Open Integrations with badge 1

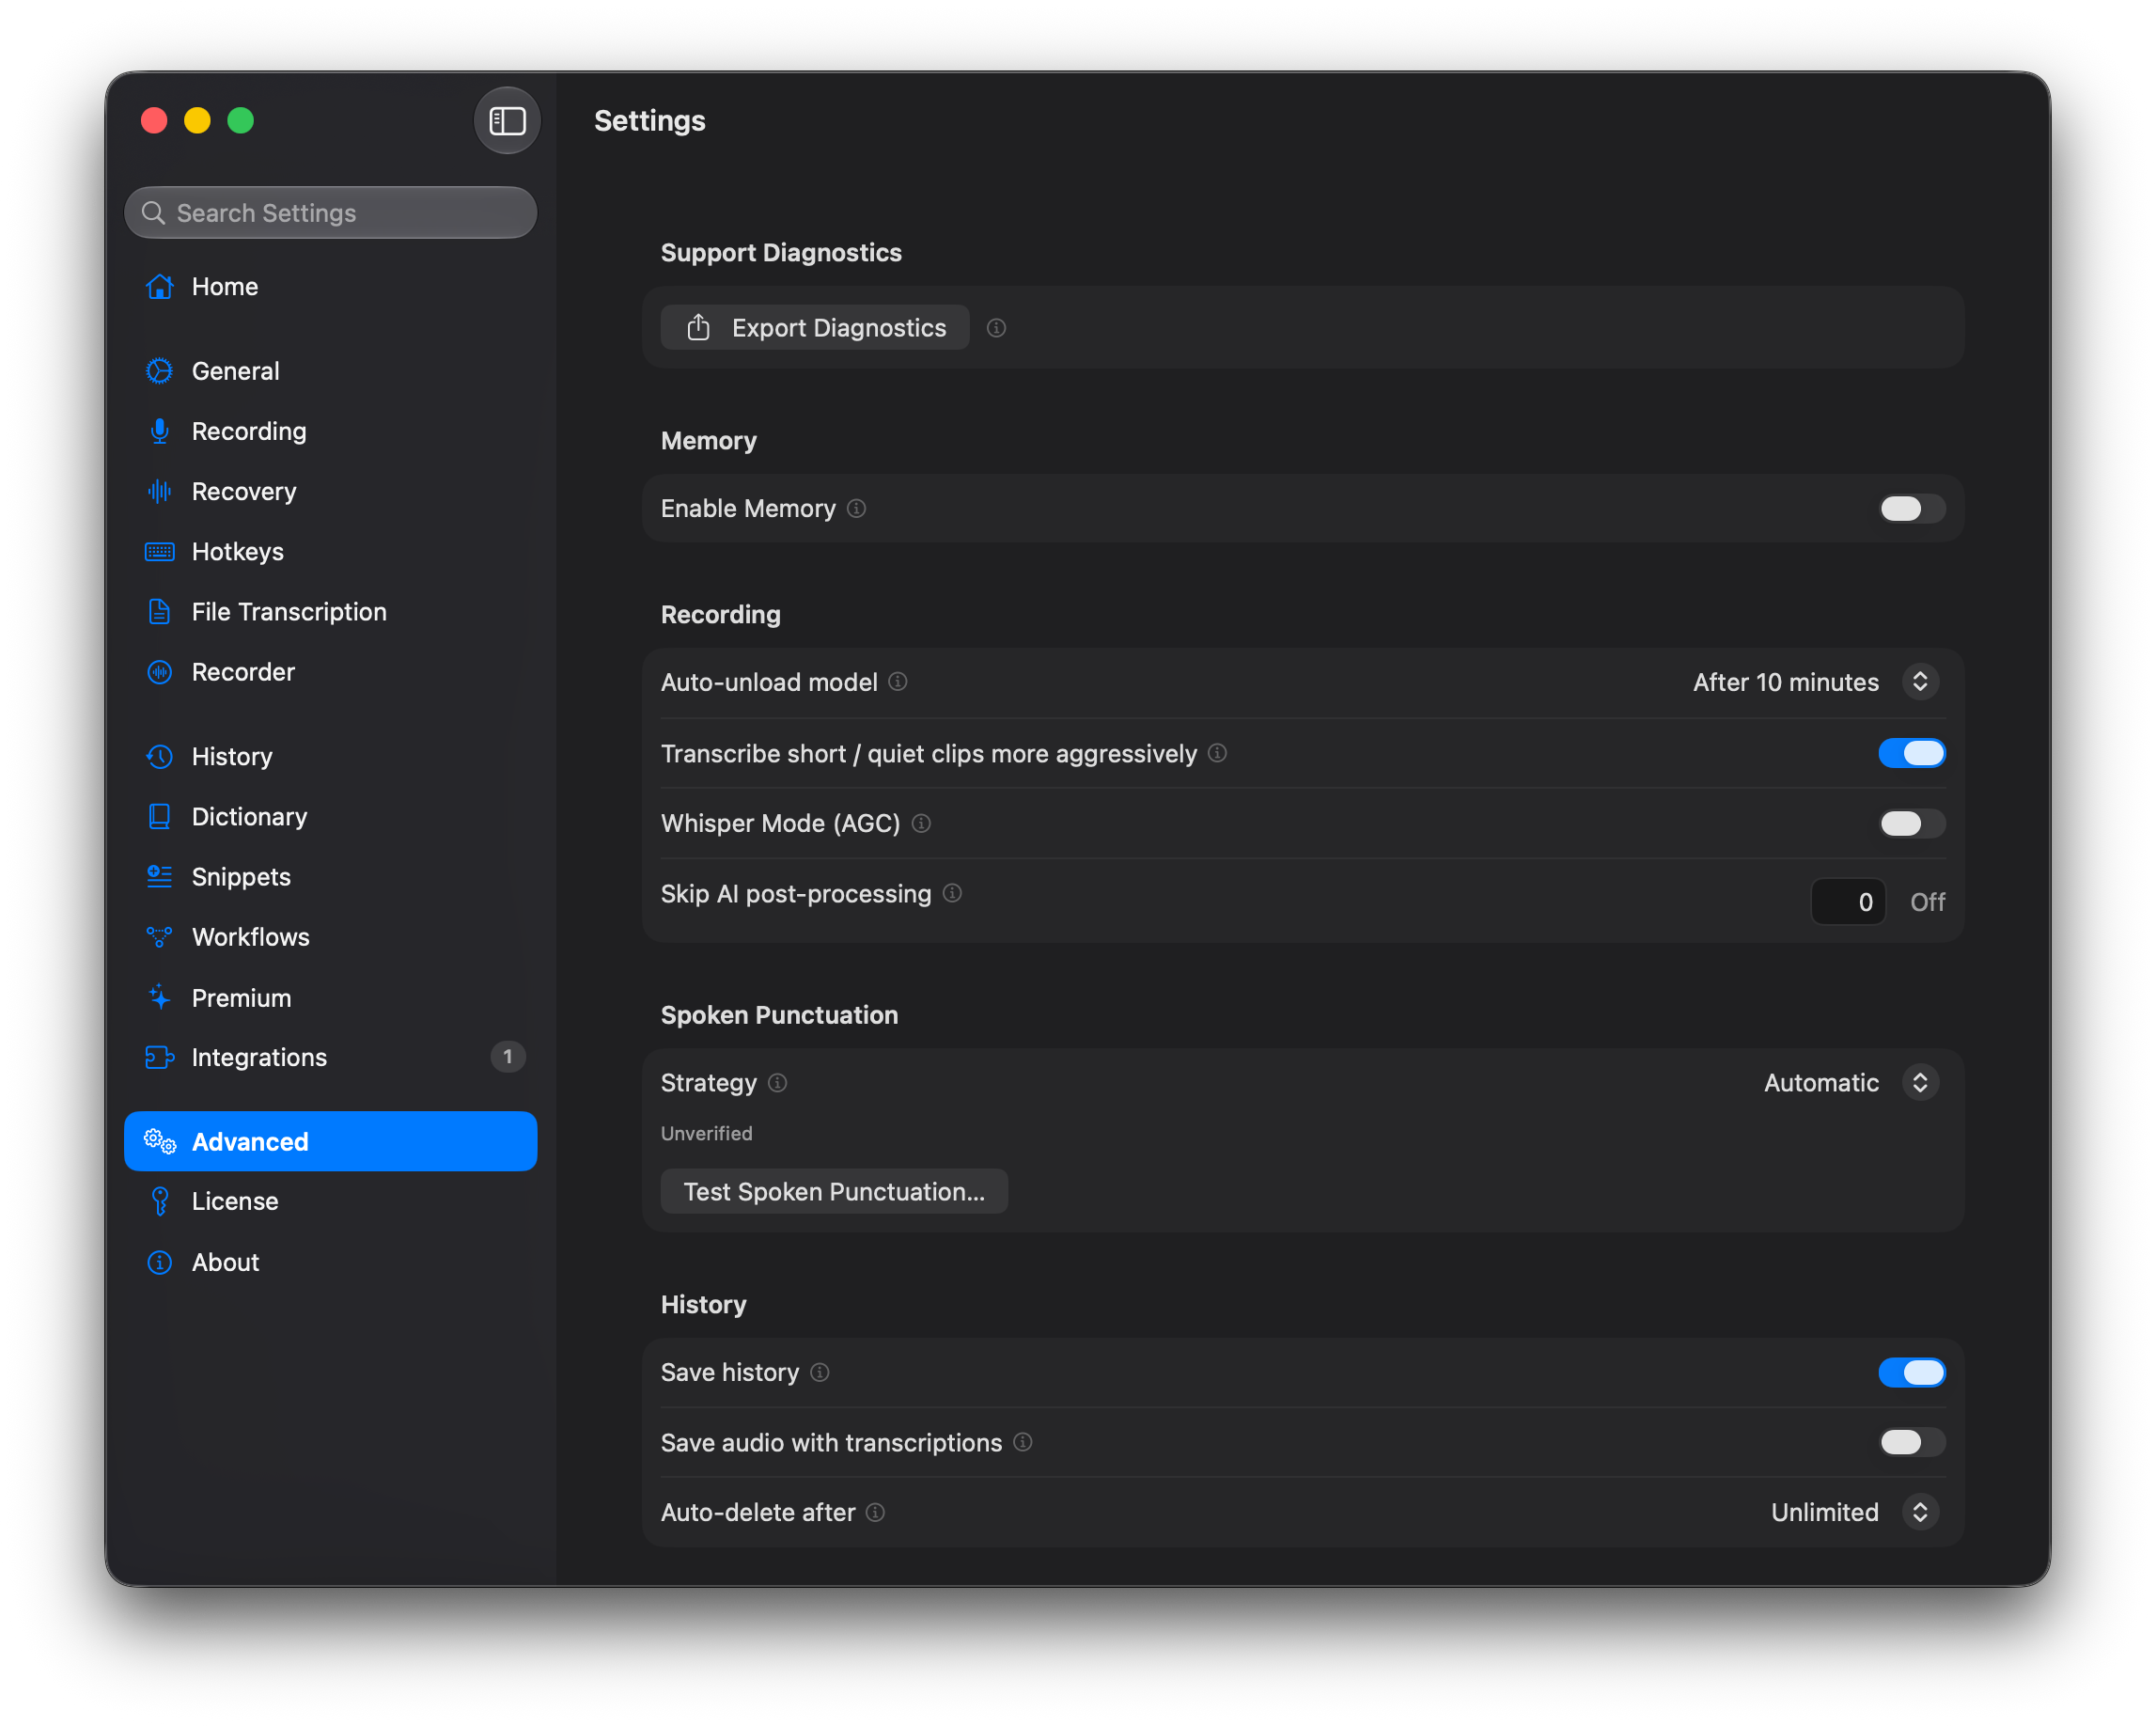pyautogui.click(x=331, y=1058)
